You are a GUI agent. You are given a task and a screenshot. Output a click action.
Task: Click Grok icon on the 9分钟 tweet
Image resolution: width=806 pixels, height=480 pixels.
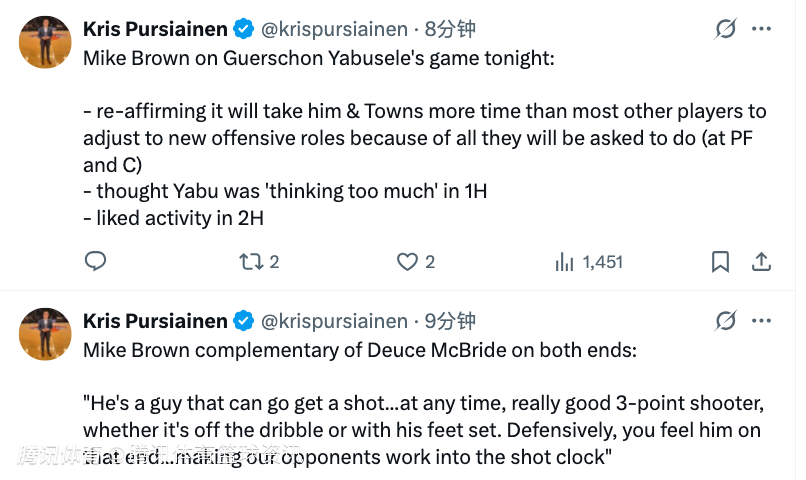pyautogui.click(x=726, y=321)
